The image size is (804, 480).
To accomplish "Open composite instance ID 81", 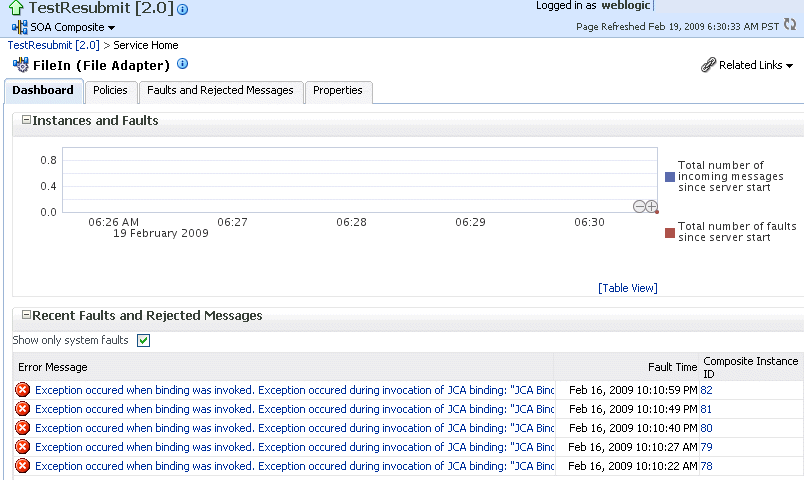I will 706,409.
